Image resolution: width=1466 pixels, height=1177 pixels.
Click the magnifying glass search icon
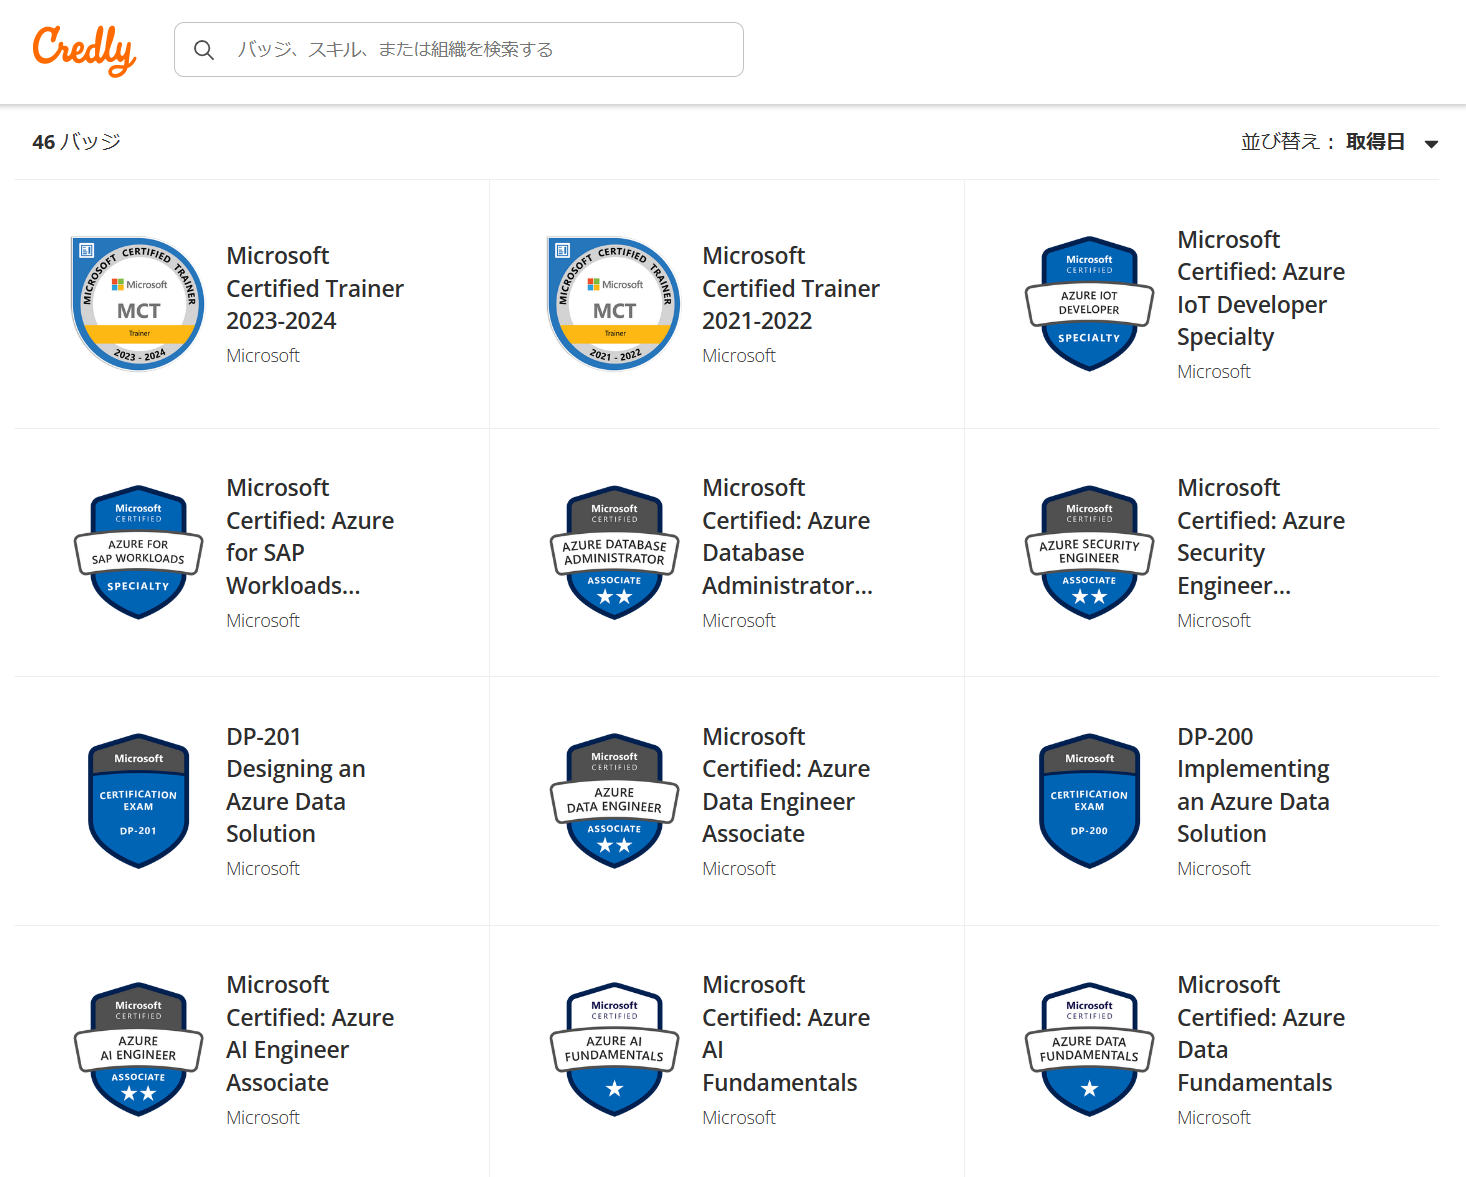(x=204, y=50)
